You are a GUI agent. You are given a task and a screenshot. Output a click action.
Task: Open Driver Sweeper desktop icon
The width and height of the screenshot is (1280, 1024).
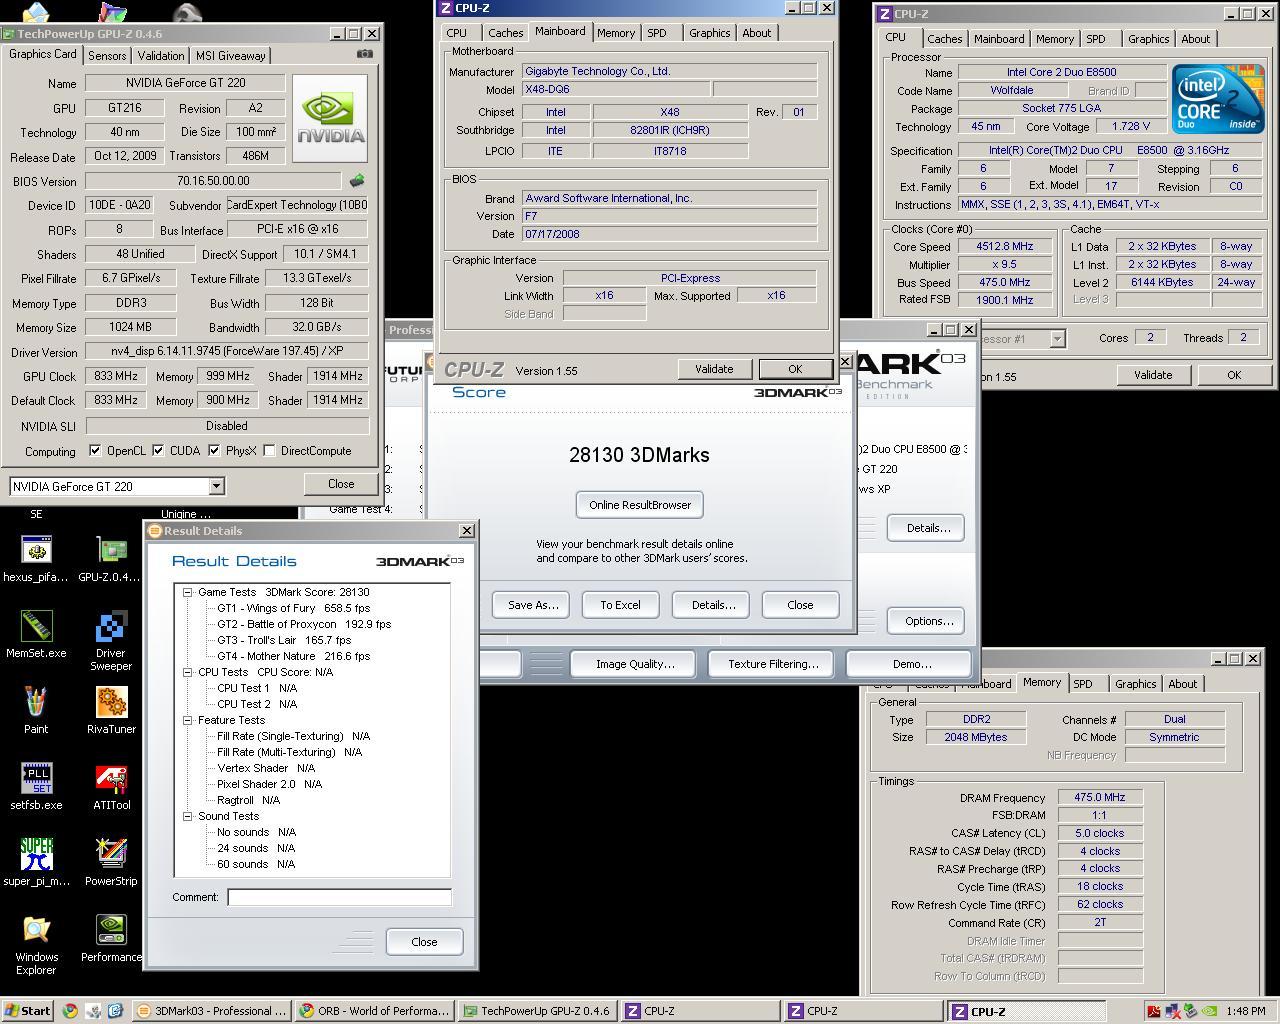point(111,641)
